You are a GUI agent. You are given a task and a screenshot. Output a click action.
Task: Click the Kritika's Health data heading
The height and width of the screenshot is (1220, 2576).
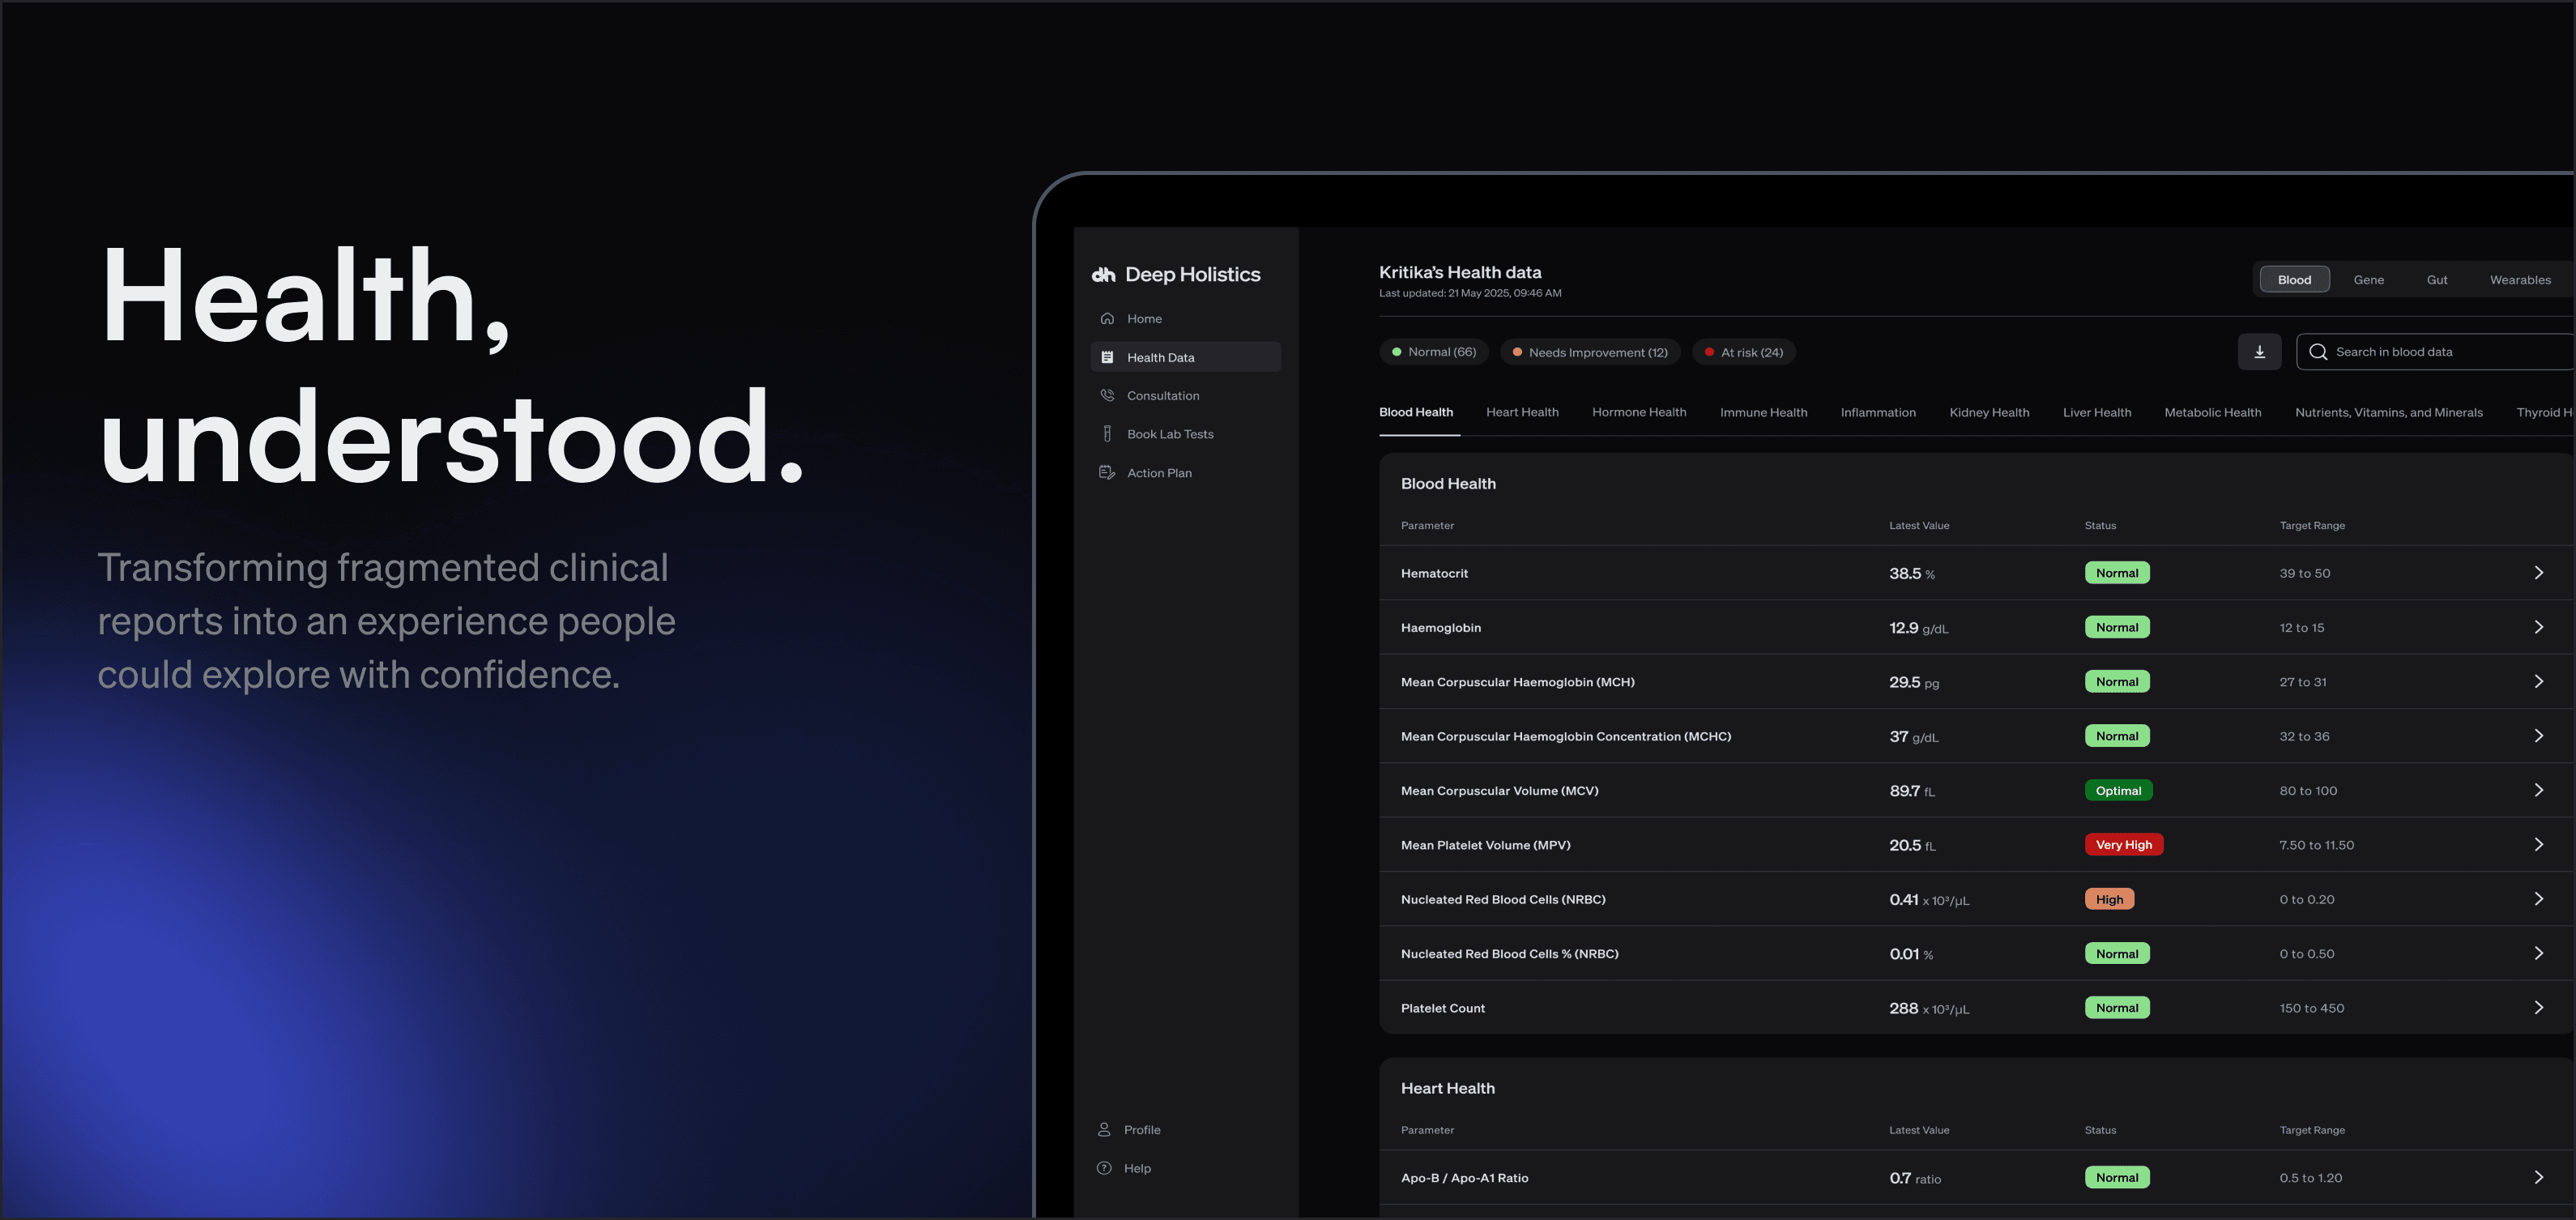(1460, 272)
